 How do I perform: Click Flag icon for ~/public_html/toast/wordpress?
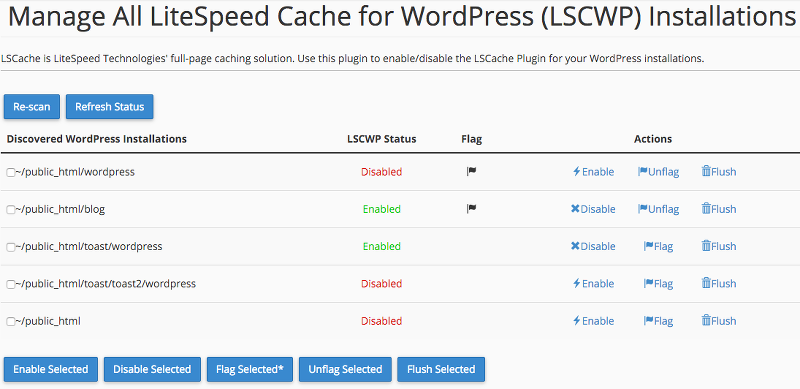coord(648,246)
